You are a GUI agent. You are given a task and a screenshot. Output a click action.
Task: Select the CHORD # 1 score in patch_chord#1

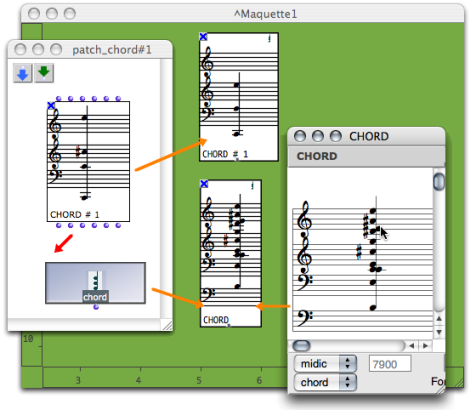click(x=88, y=161)
